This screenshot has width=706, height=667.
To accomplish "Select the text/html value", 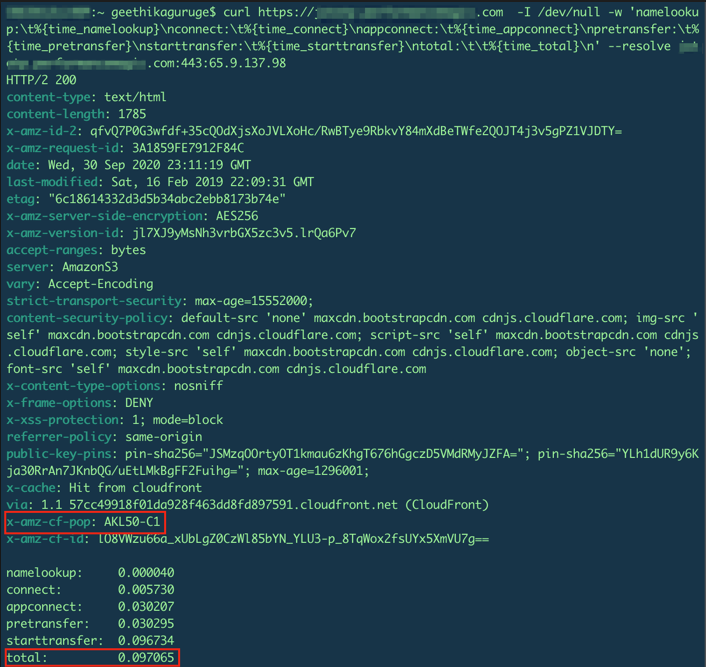I will 136,97.
